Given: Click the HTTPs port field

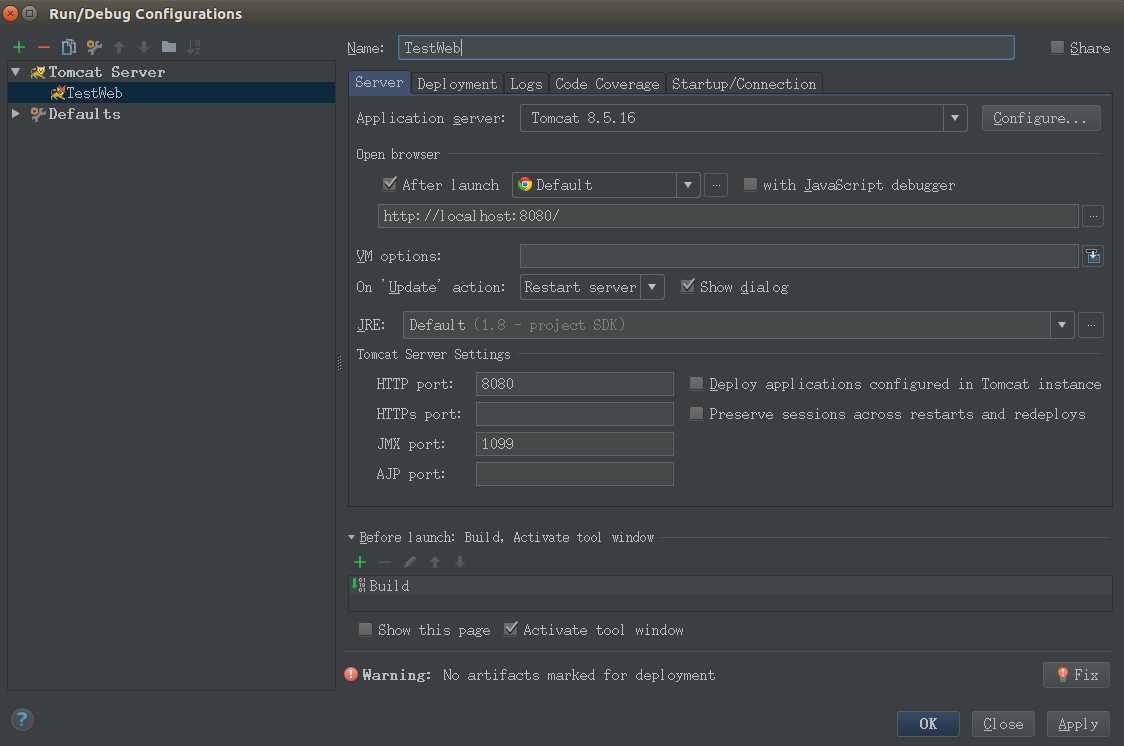Looking at the screenshot, I should (x=574, y=413).
